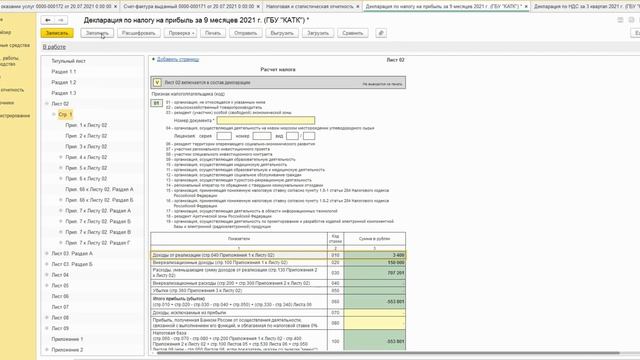Click the line 030 amount cell '707 201'
The image size is (640, 360).
pos(375,273)
